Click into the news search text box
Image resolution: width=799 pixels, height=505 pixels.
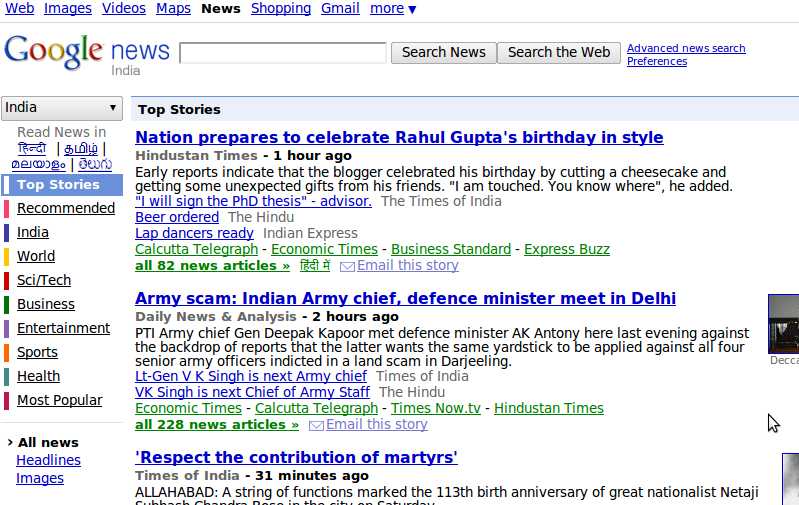282,53
